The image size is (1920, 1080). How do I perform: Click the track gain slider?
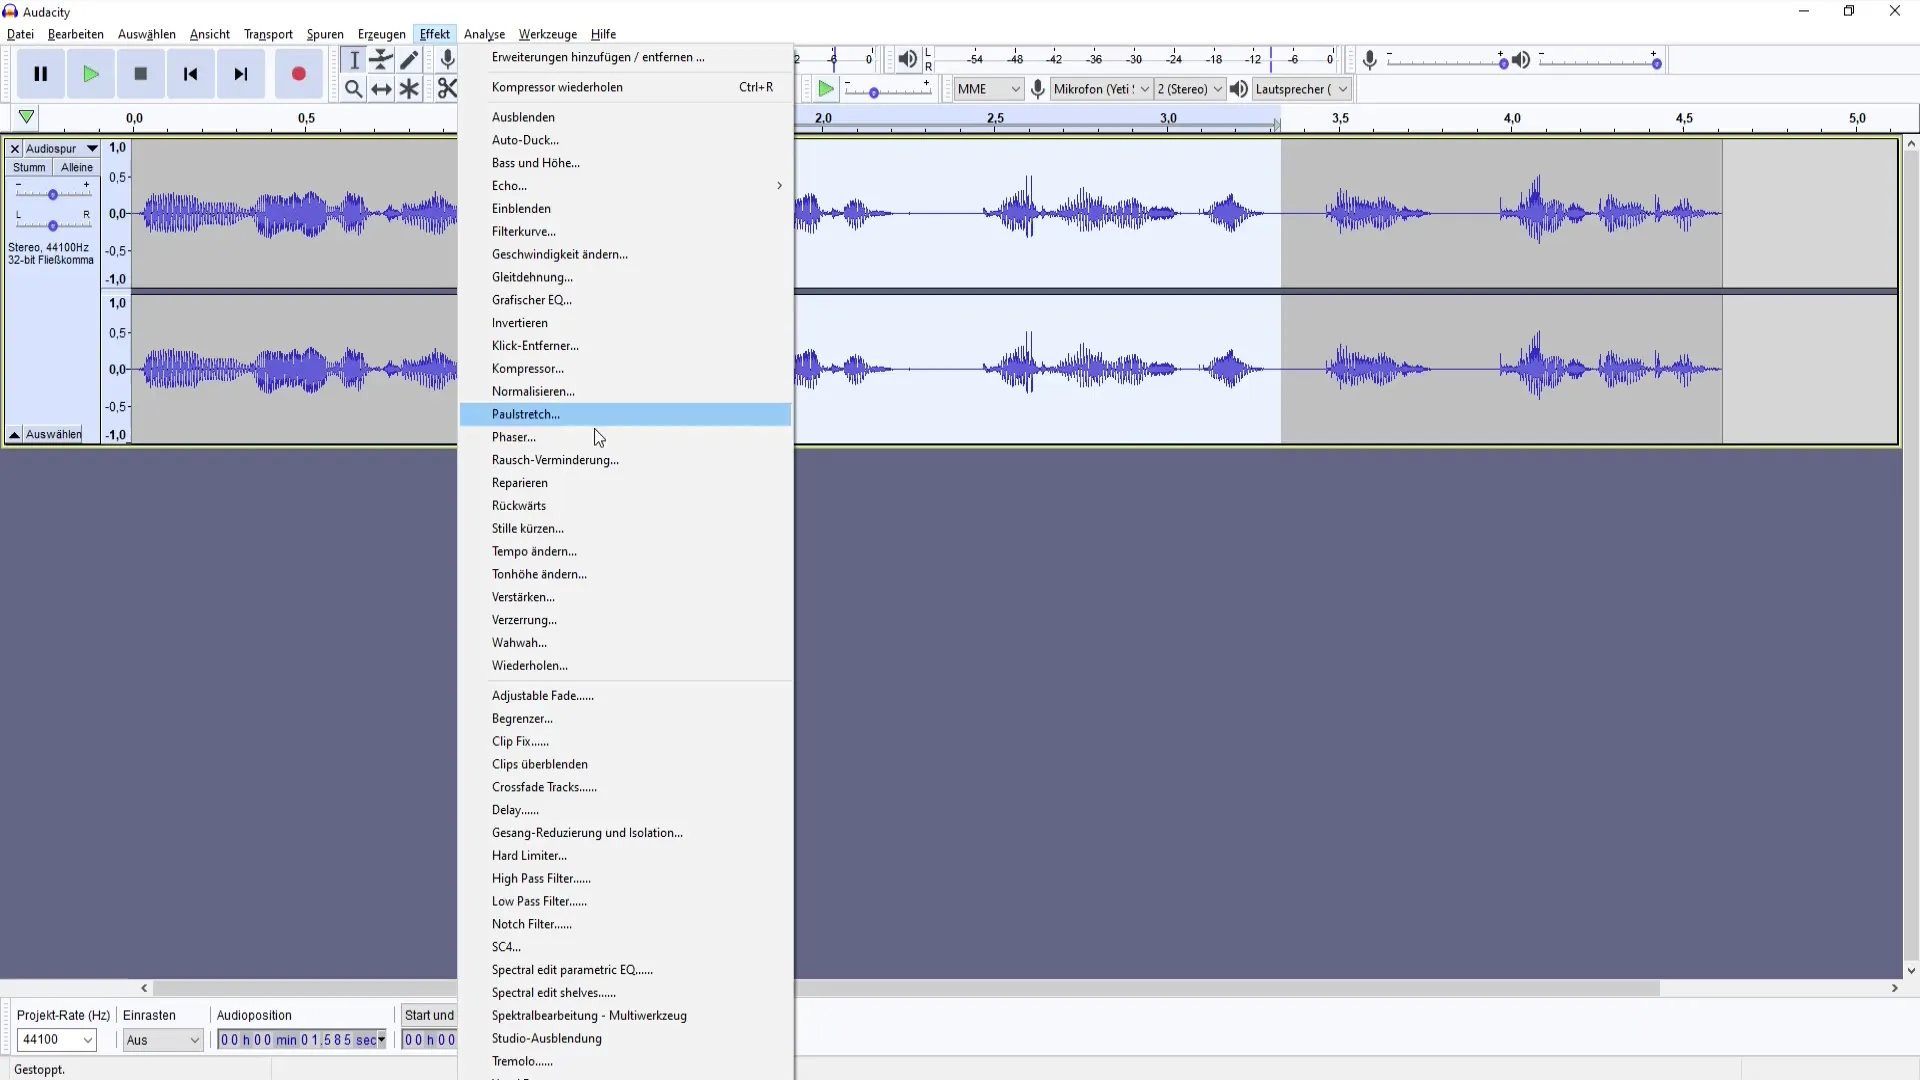point(52,194)
